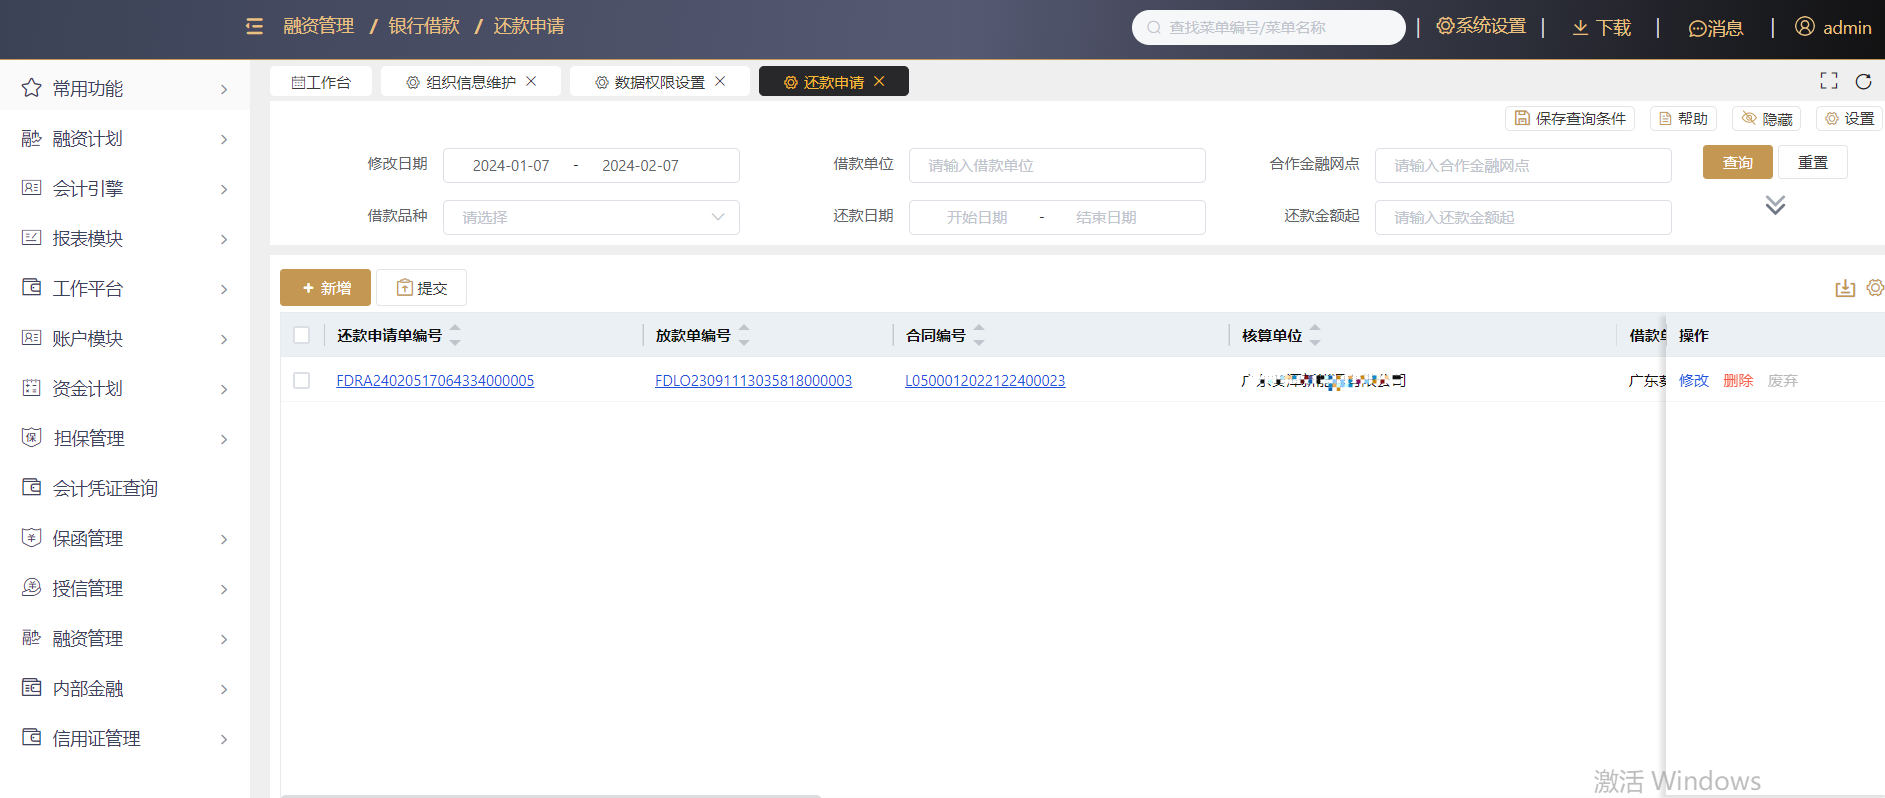This screenshot has height=798, width=1885.
Task: Click the 合作金融网点 input field
Action: click(1523, 165)
